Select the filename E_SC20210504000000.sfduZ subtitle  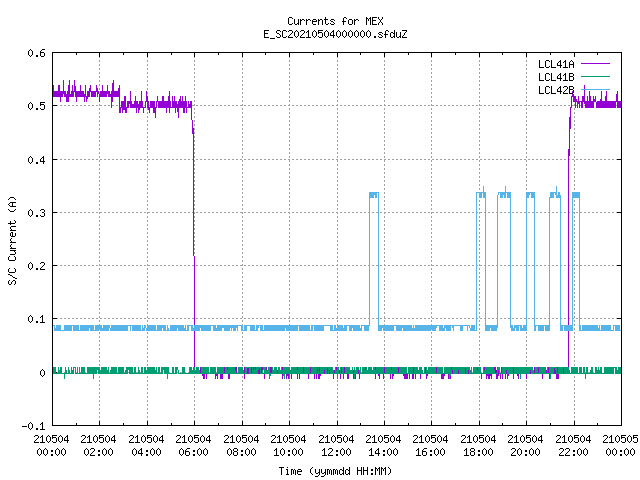pos(335,34)
